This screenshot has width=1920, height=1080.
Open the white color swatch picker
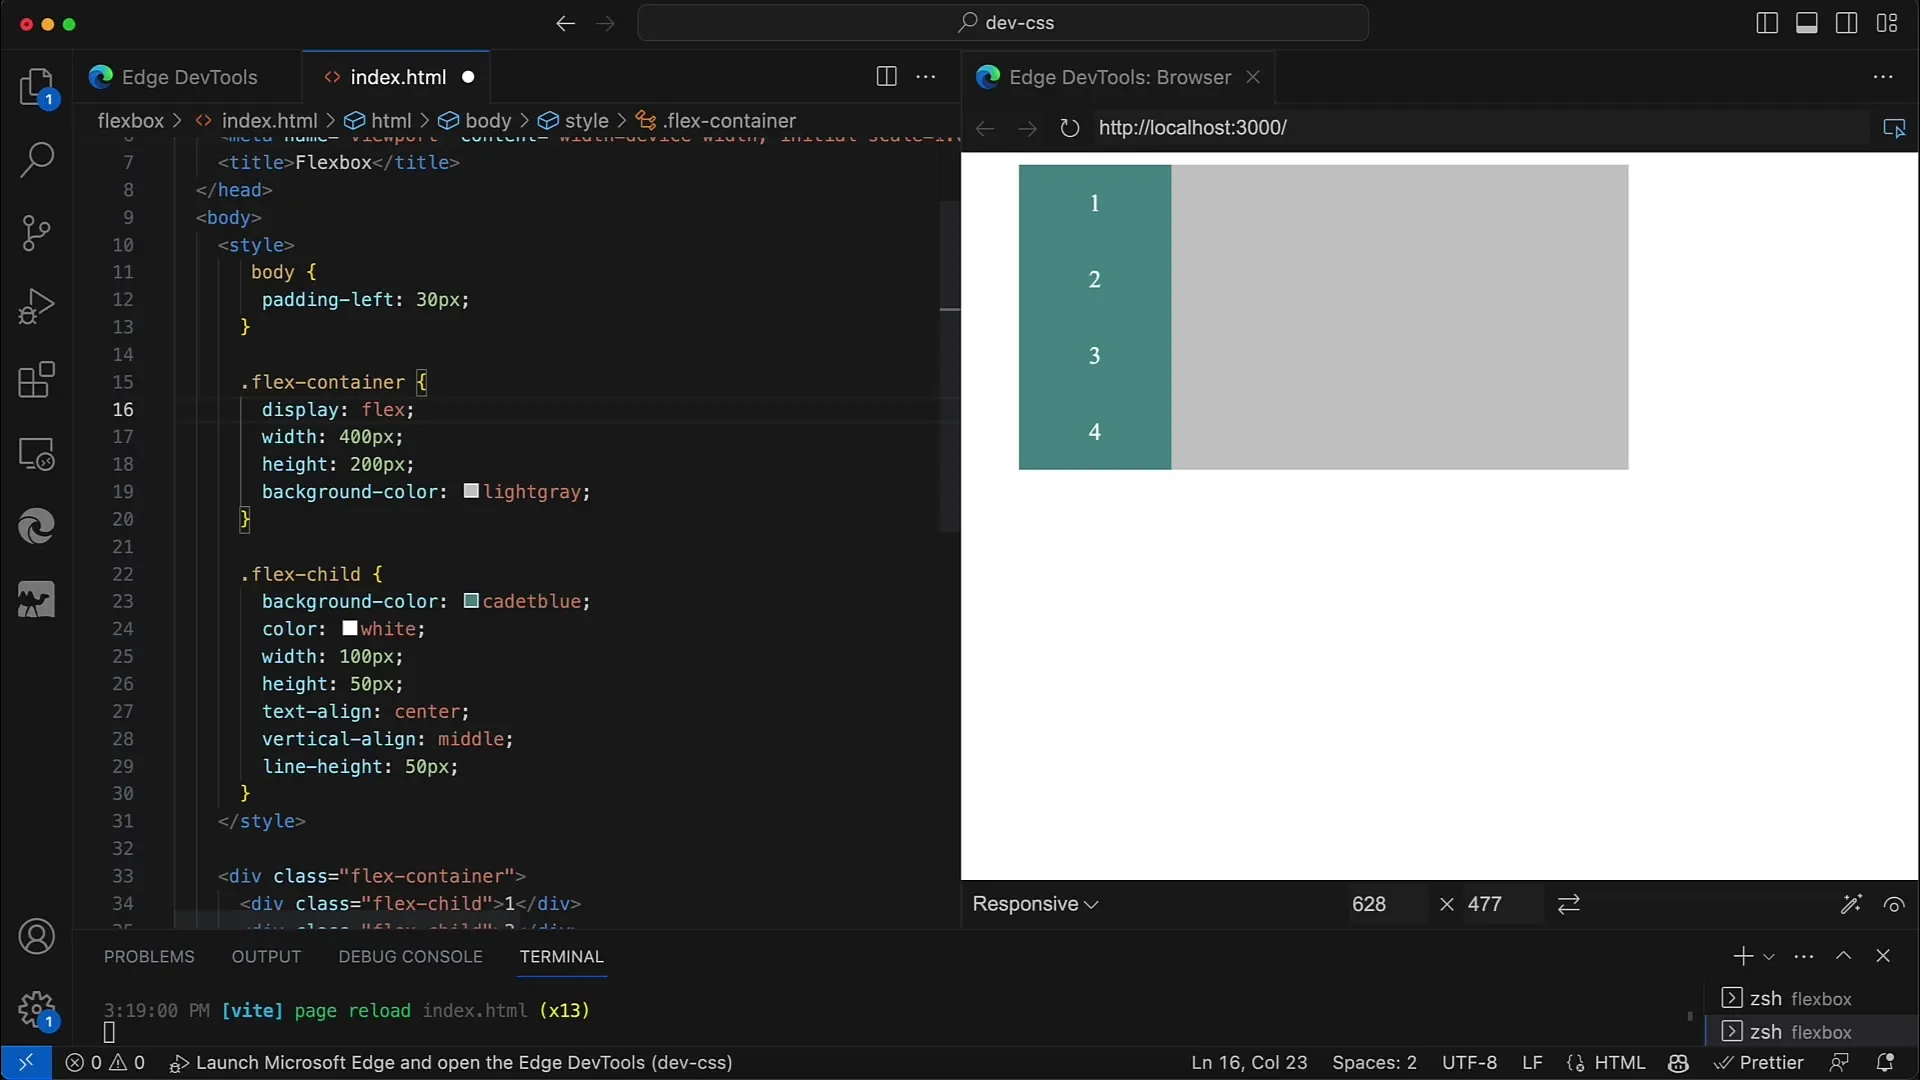click(x=350, y=628)
